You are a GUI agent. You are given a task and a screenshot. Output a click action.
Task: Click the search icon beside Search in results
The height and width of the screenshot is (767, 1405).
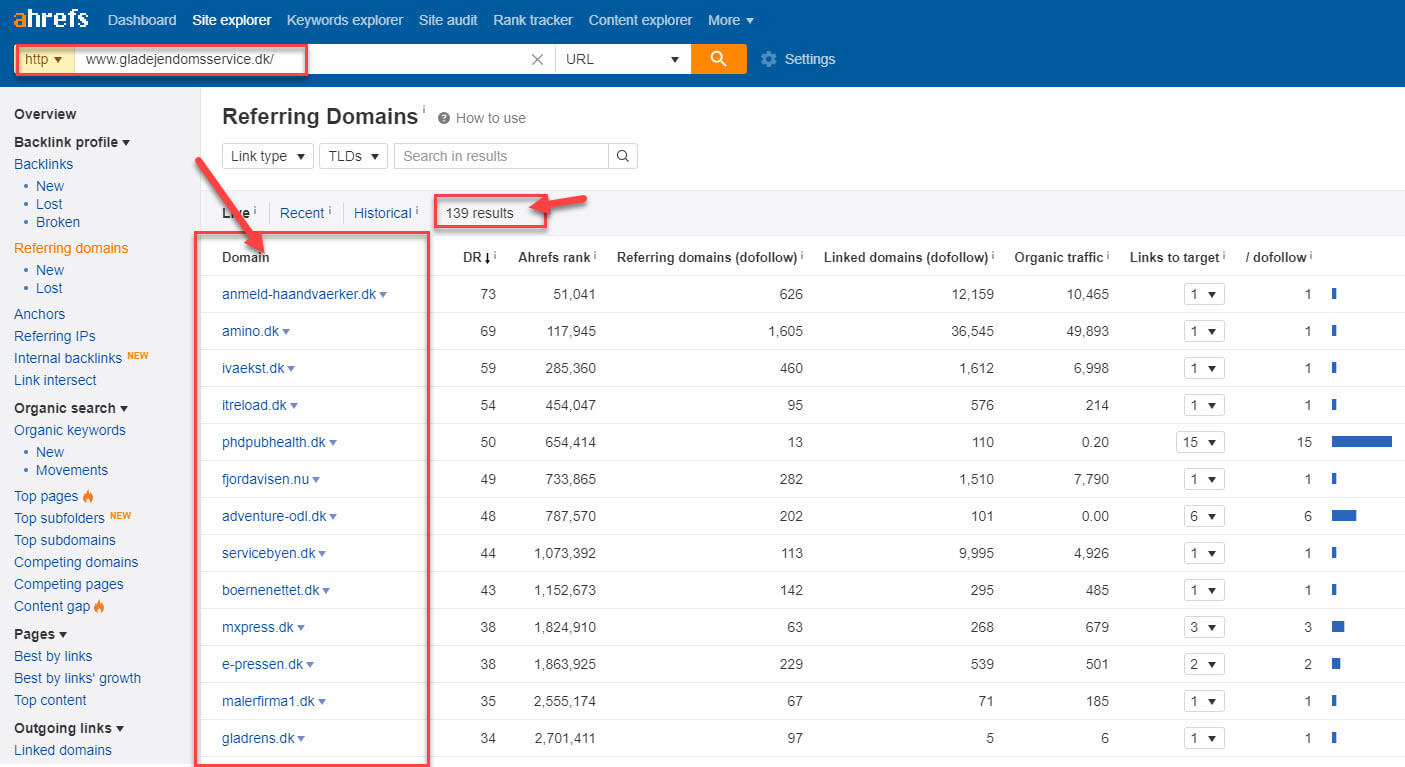622,156
